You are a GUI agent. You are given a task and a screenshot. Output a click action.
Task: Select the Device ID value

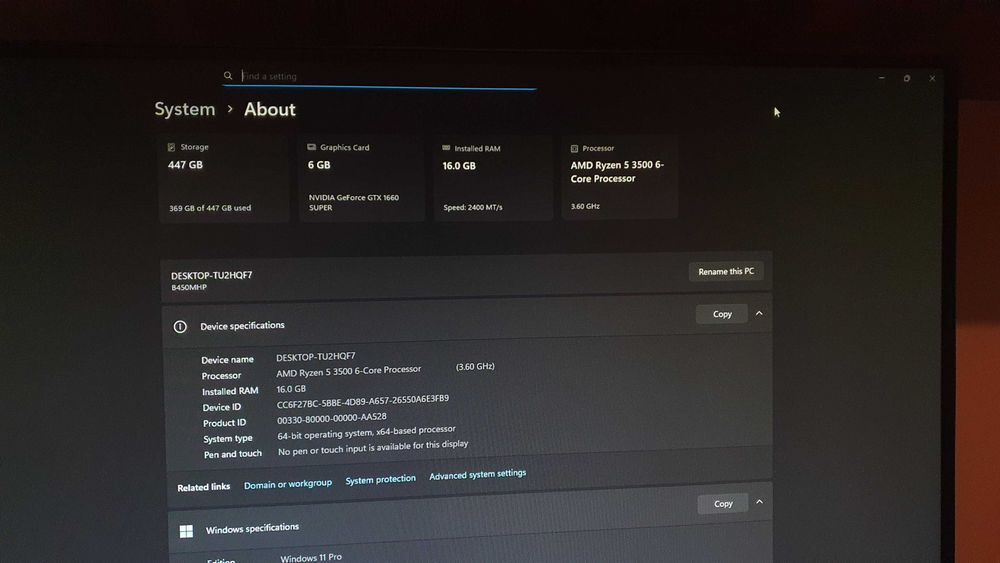coord(362,401)
